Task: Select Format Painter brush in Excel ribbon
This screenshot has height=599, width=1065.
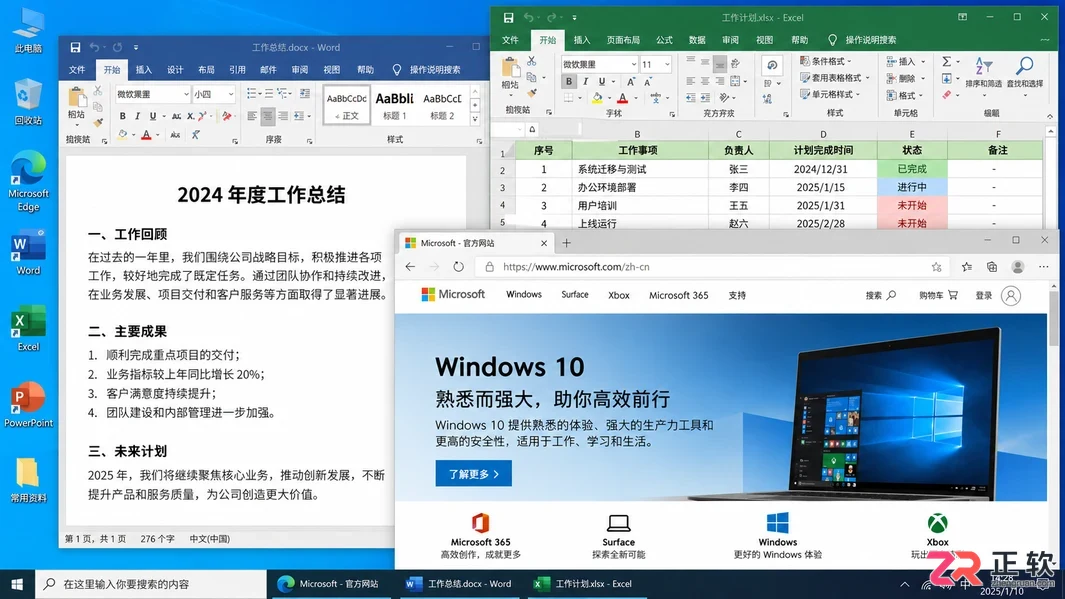Action: point(531,92)
